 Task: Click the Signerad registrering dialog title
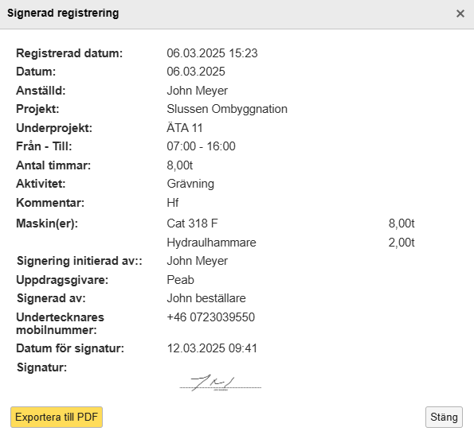63,13
